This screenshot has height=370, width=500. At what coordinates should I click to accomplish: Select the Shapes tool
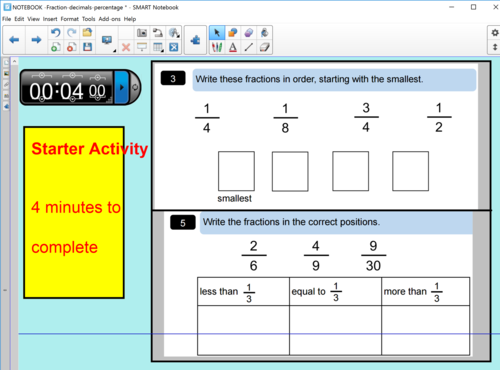(x=233, y=33)
